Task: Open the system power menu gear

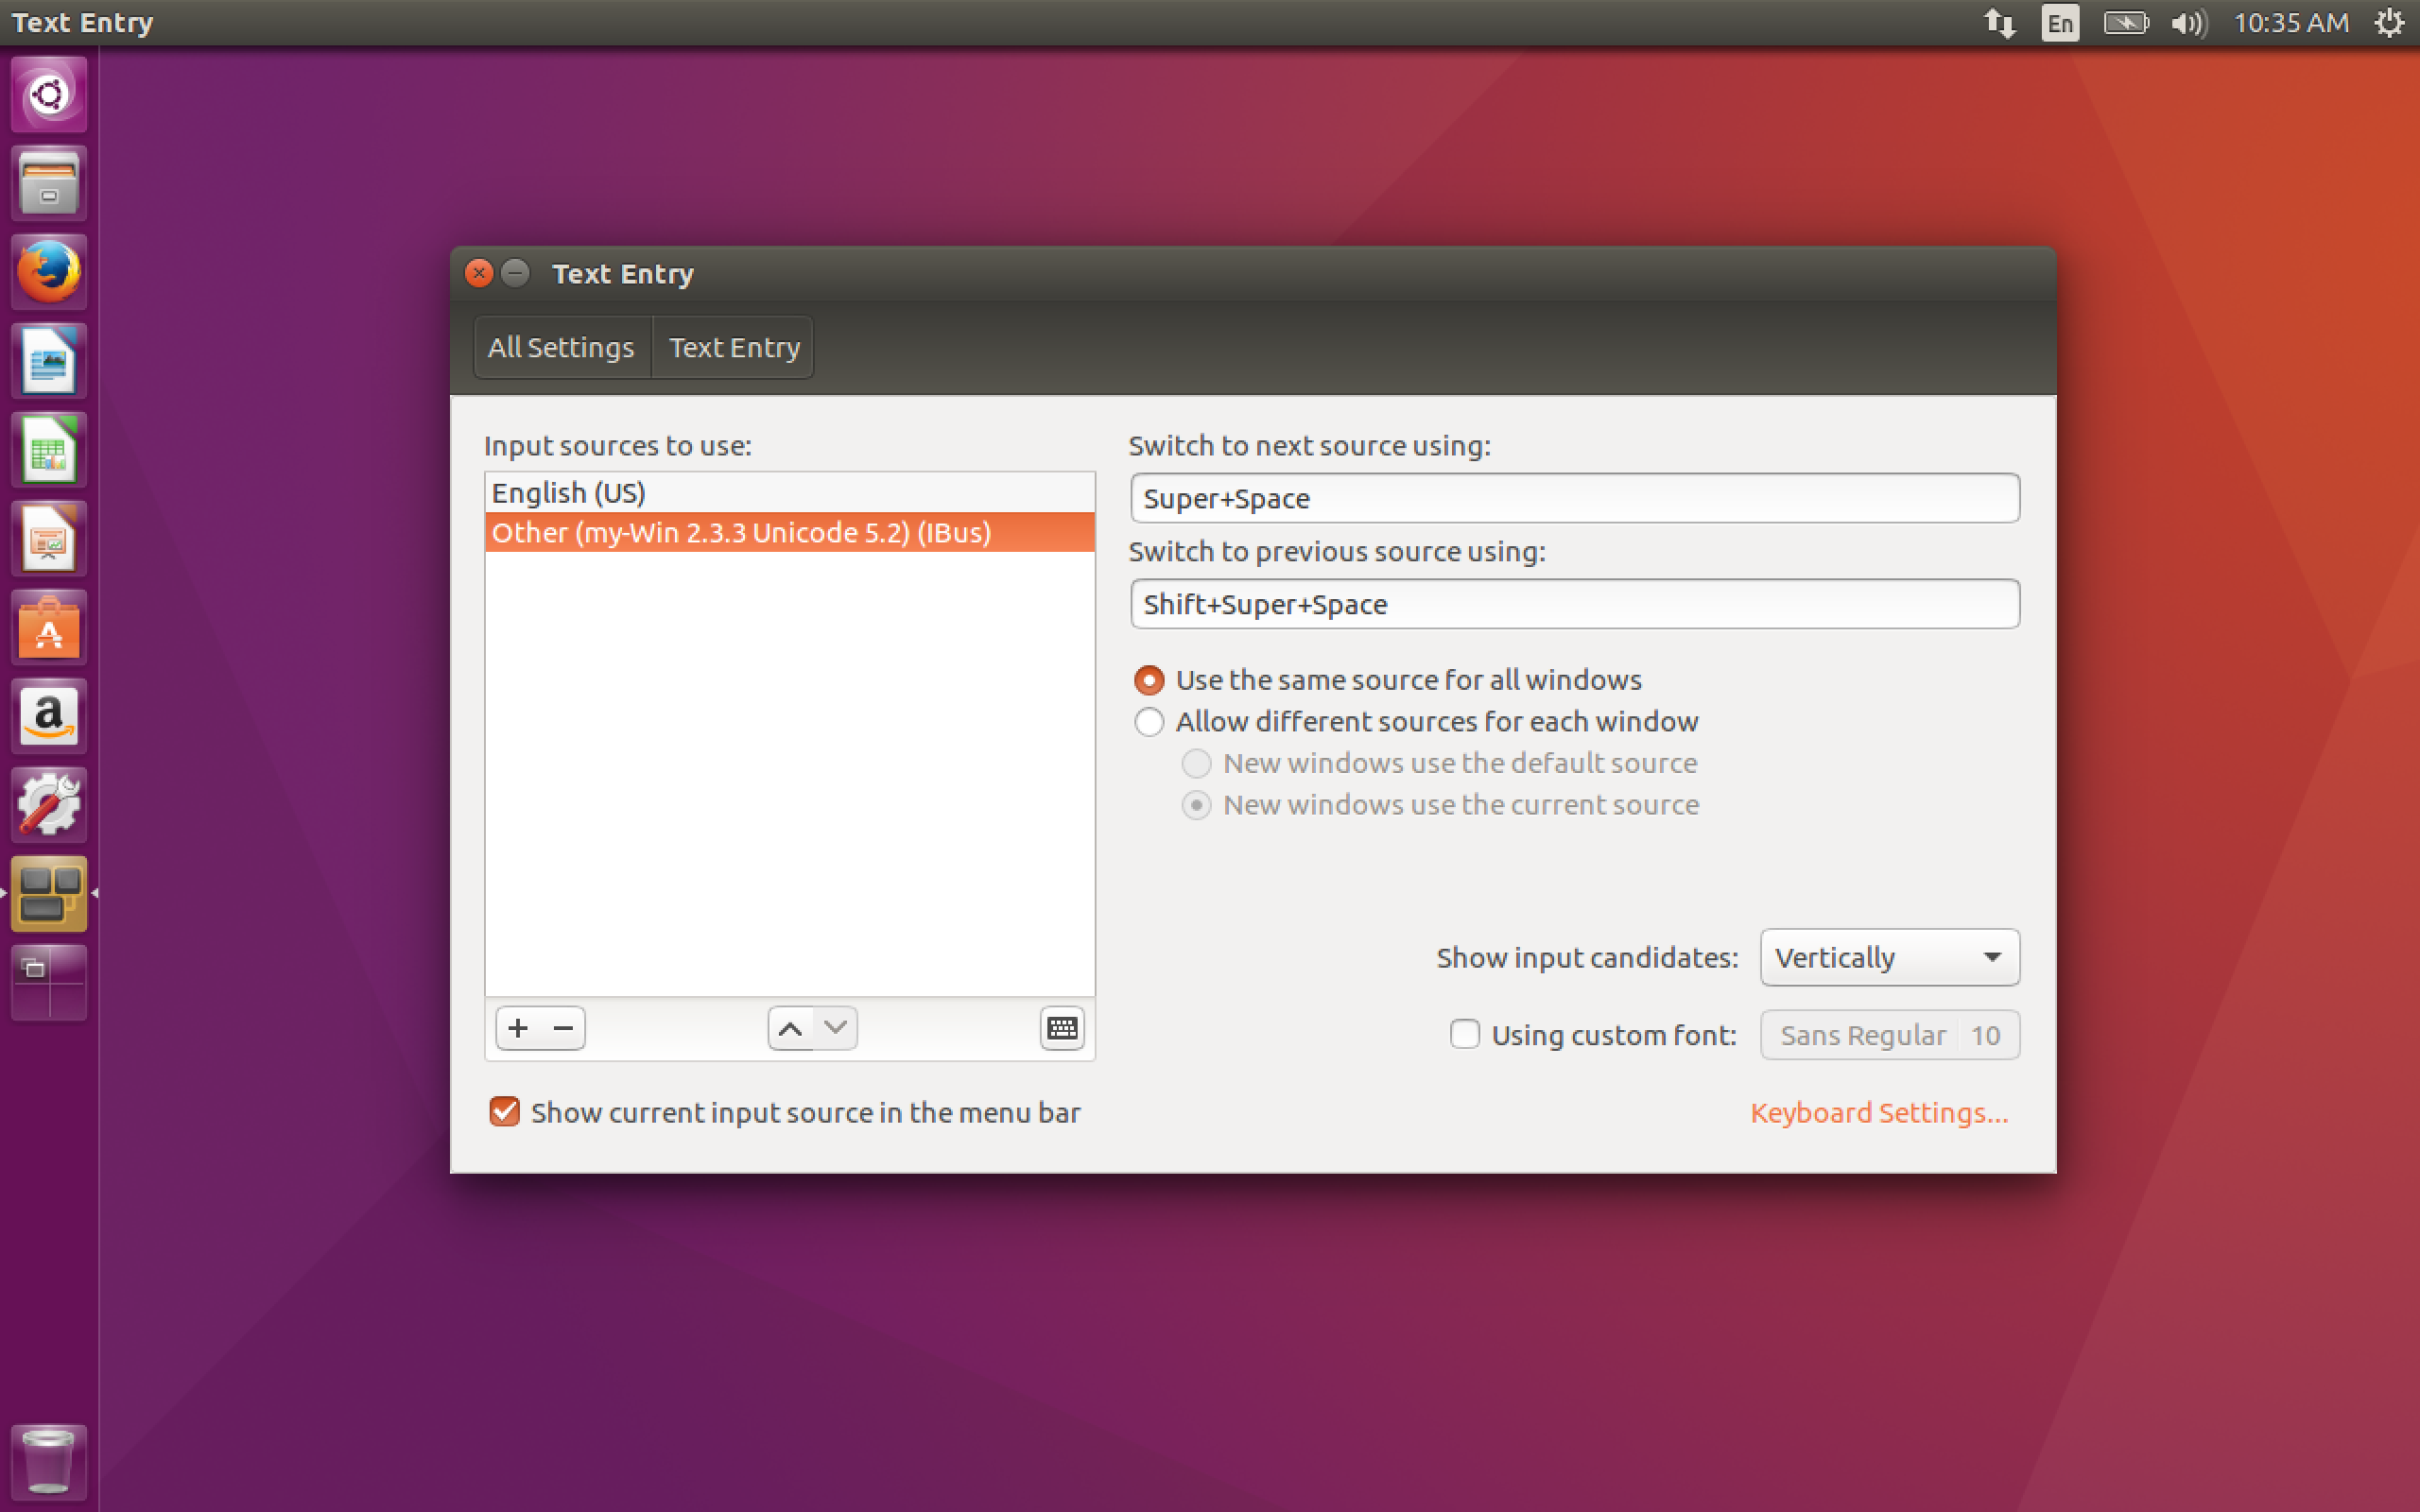Action: click(x=2390, y=23)
